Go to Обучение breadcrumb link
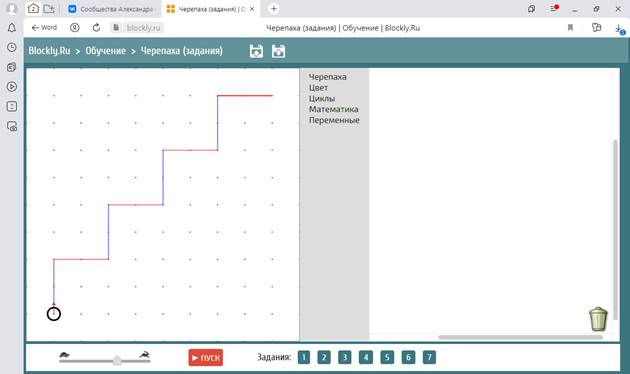This screenshot has width=630, height=374. point(106,51)
